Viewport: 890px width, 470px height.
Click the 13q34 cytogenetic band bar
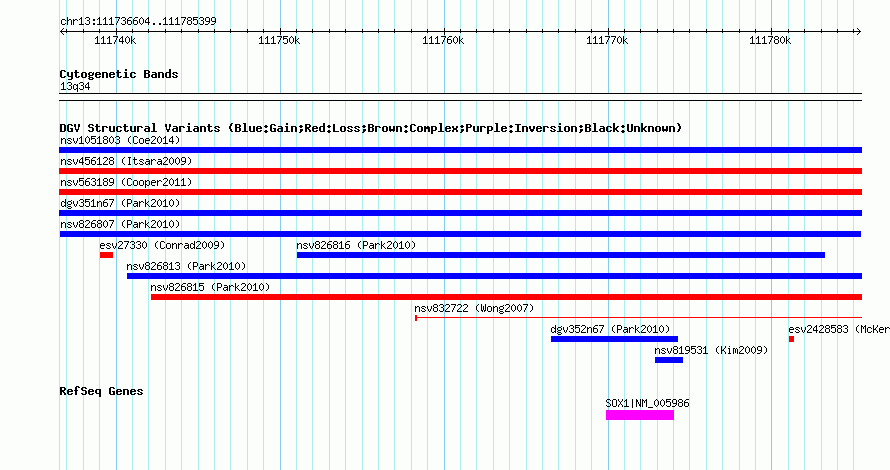pos(460,97)
